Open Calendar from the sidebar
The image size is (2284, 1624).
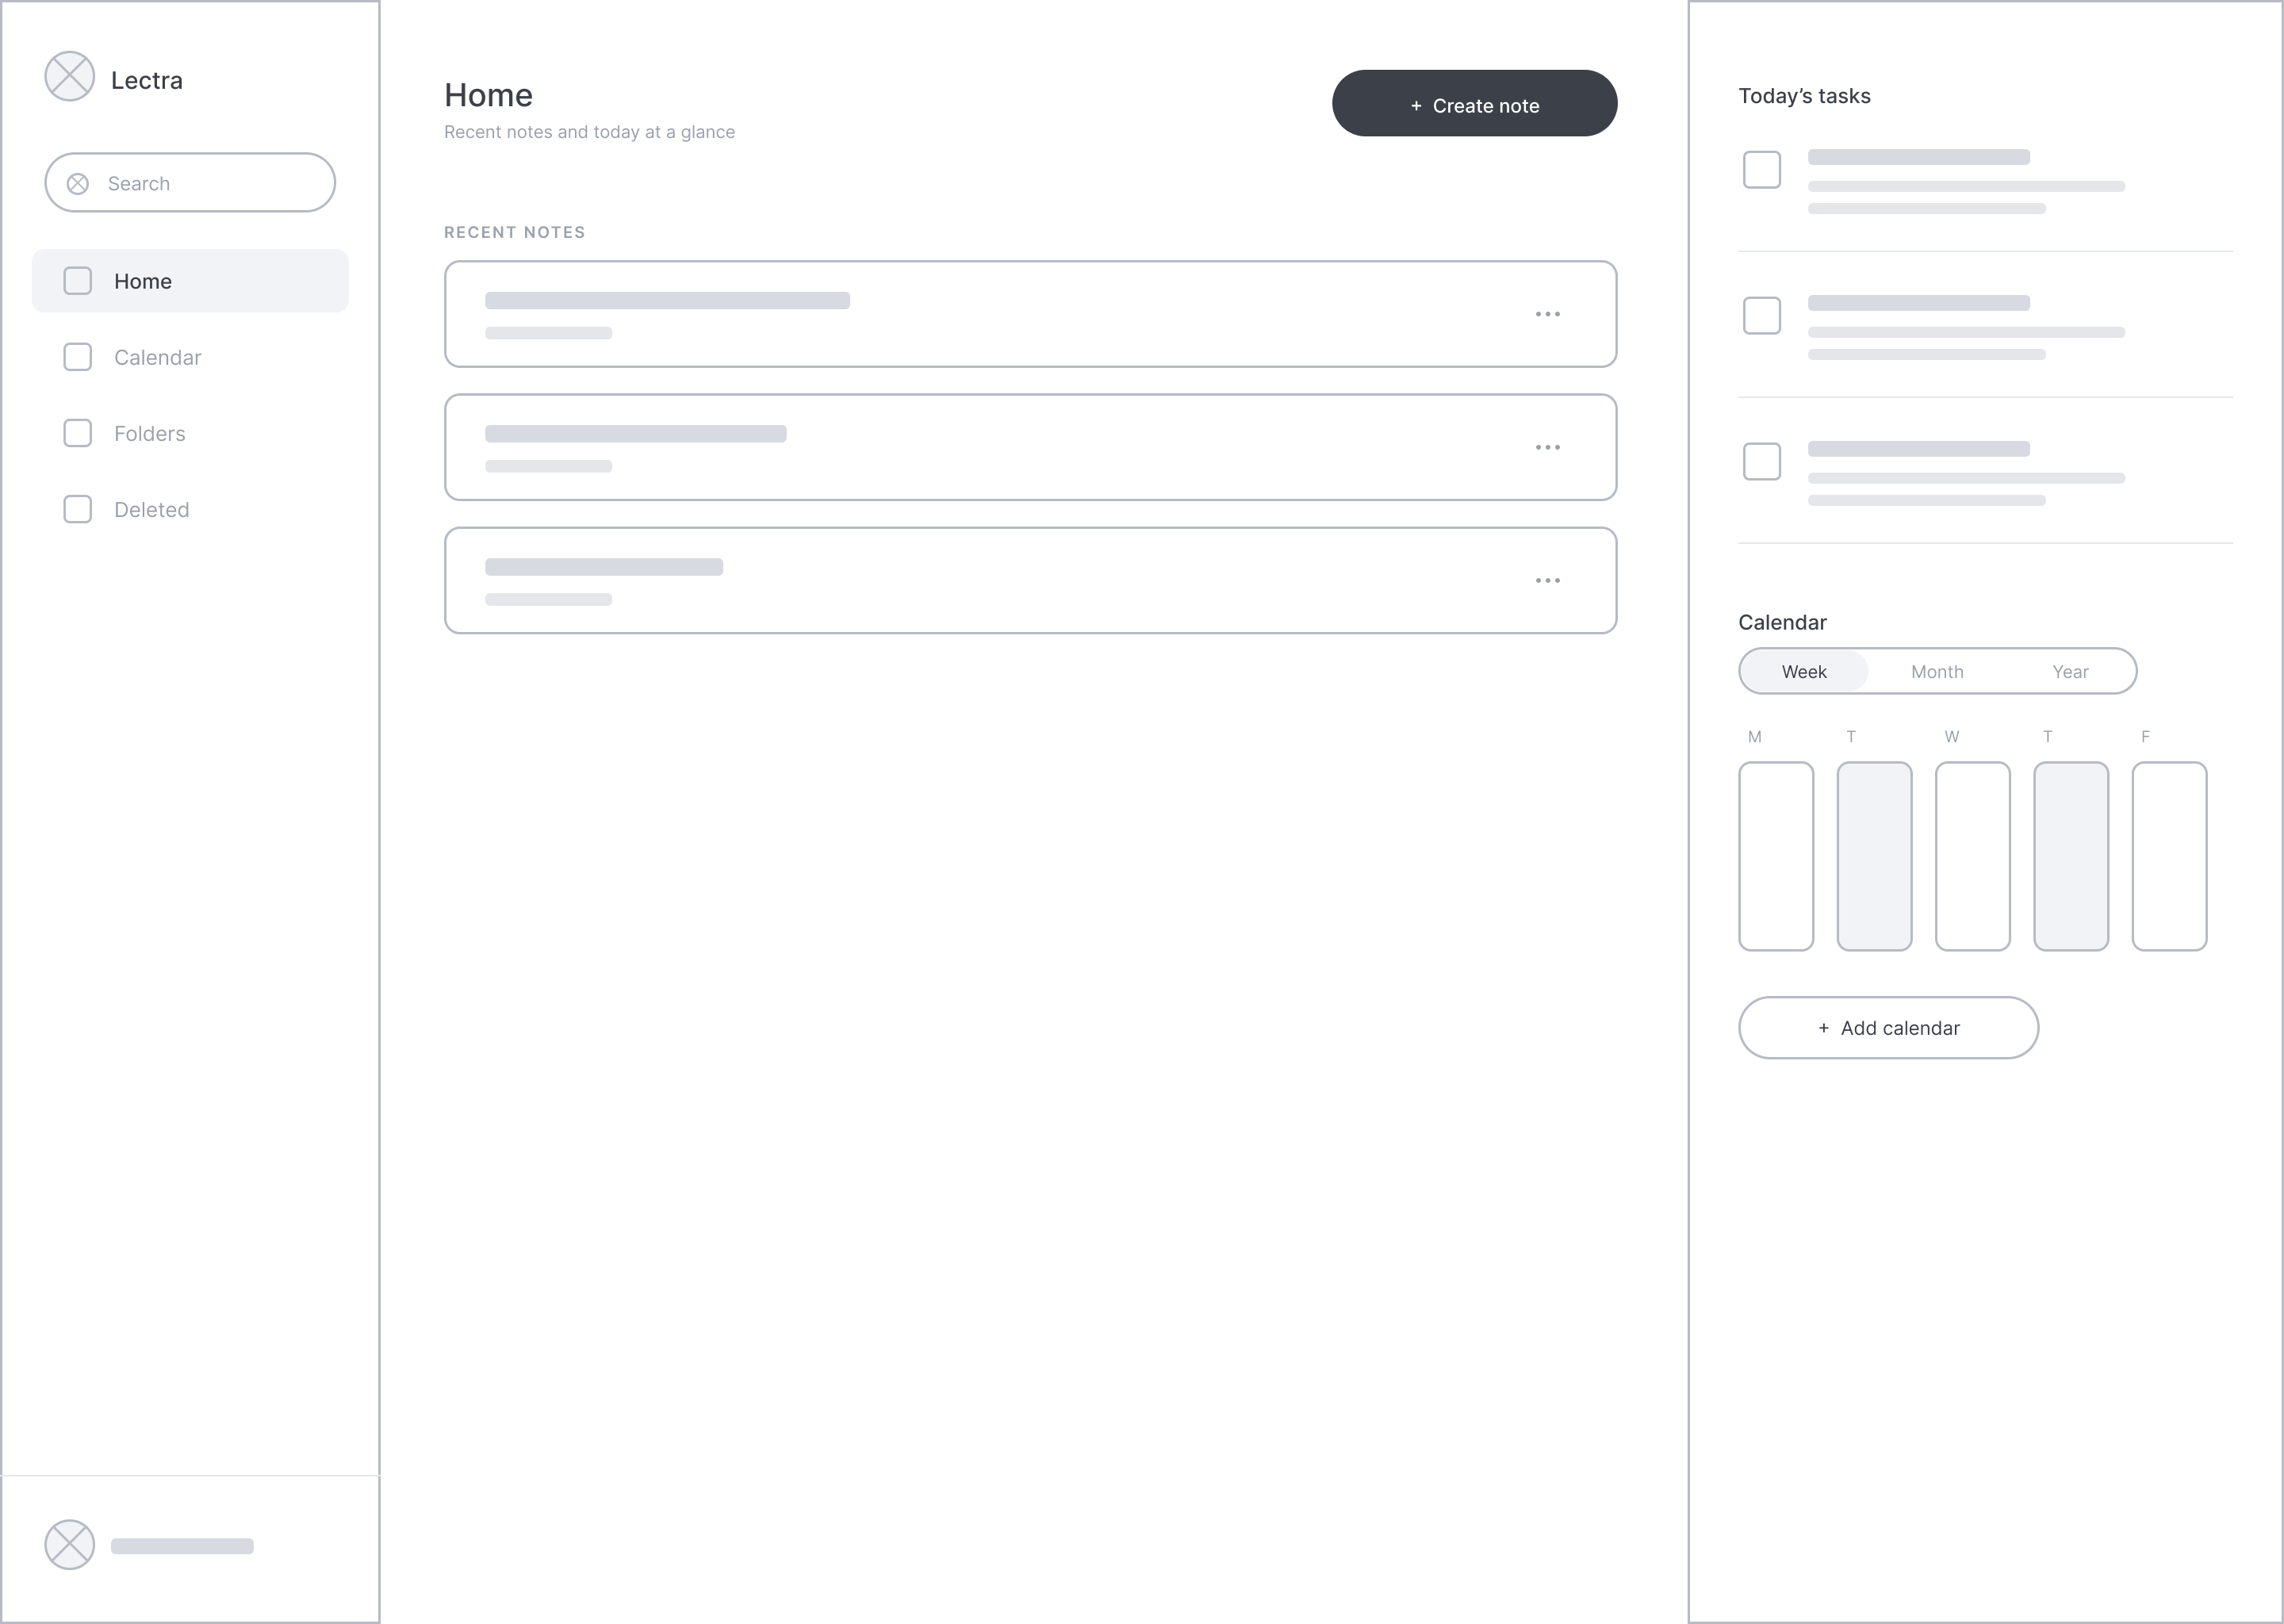tap(190, 357)
